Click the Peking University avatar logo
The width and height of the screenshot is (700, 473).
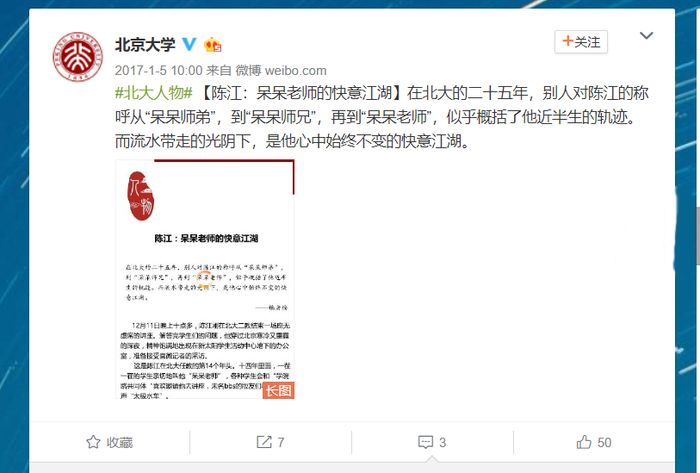[78, 56]
